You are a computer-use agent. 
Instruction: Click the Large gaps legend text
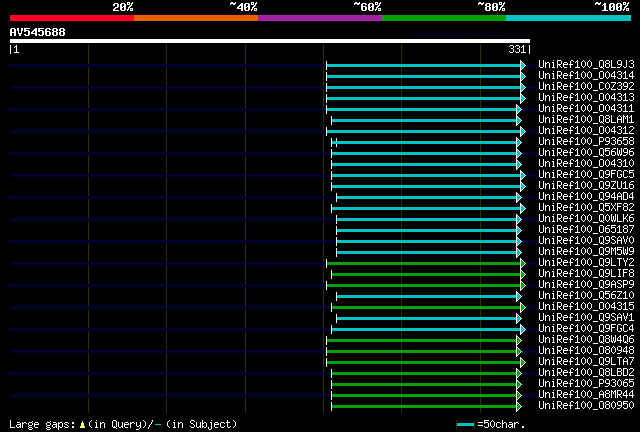click(42, 424)
